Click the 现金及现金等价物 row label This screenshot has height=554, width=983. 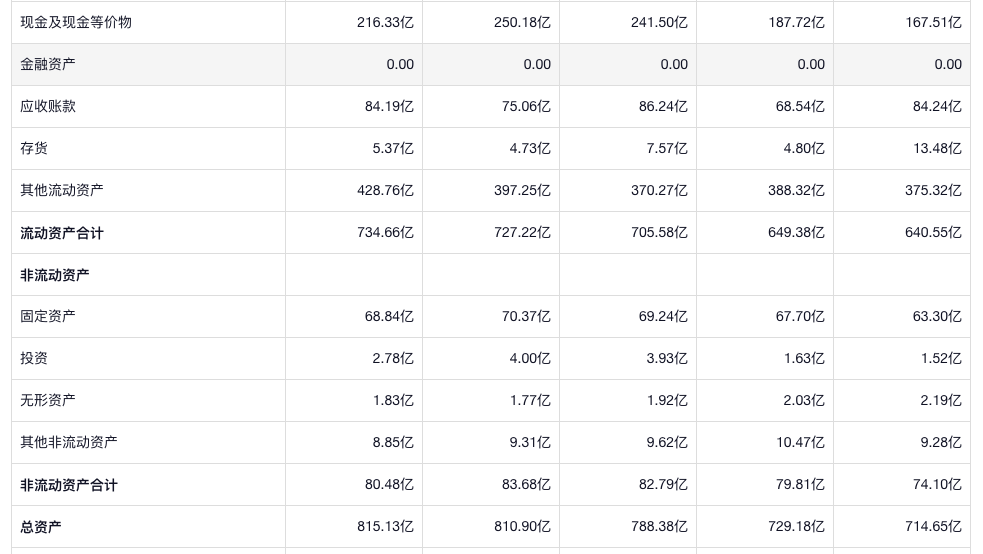(x=76, y=22)
